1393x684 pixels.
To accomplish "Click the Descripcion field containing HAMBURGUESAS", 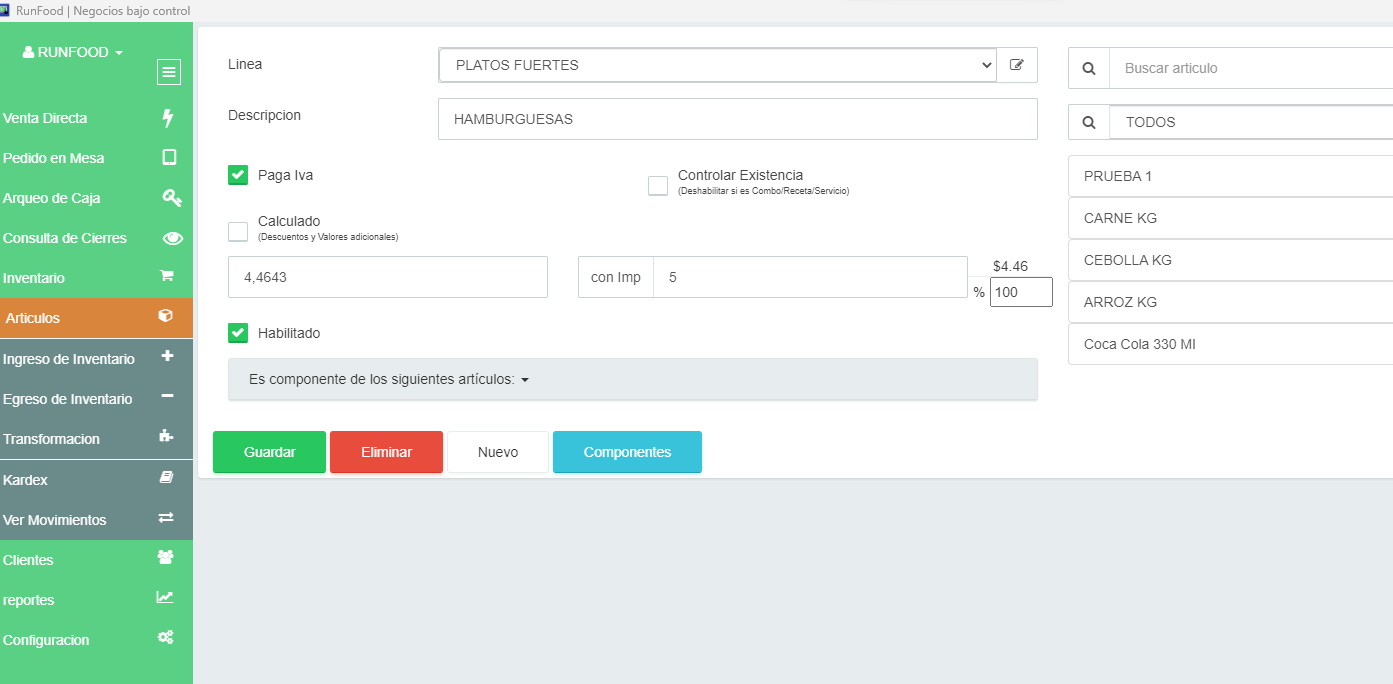I will (737, 119).
